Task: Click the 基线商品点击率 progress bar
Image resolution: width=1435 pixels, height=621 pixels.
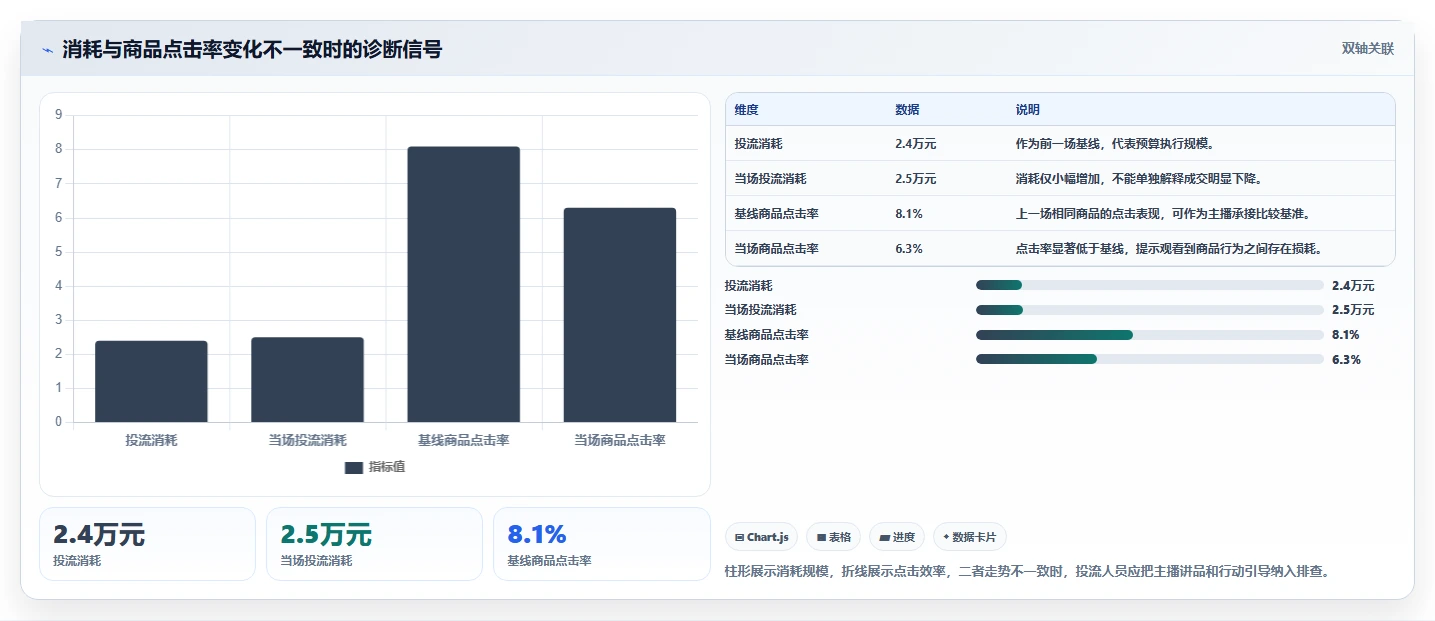Action: [x=1150, y=335]
